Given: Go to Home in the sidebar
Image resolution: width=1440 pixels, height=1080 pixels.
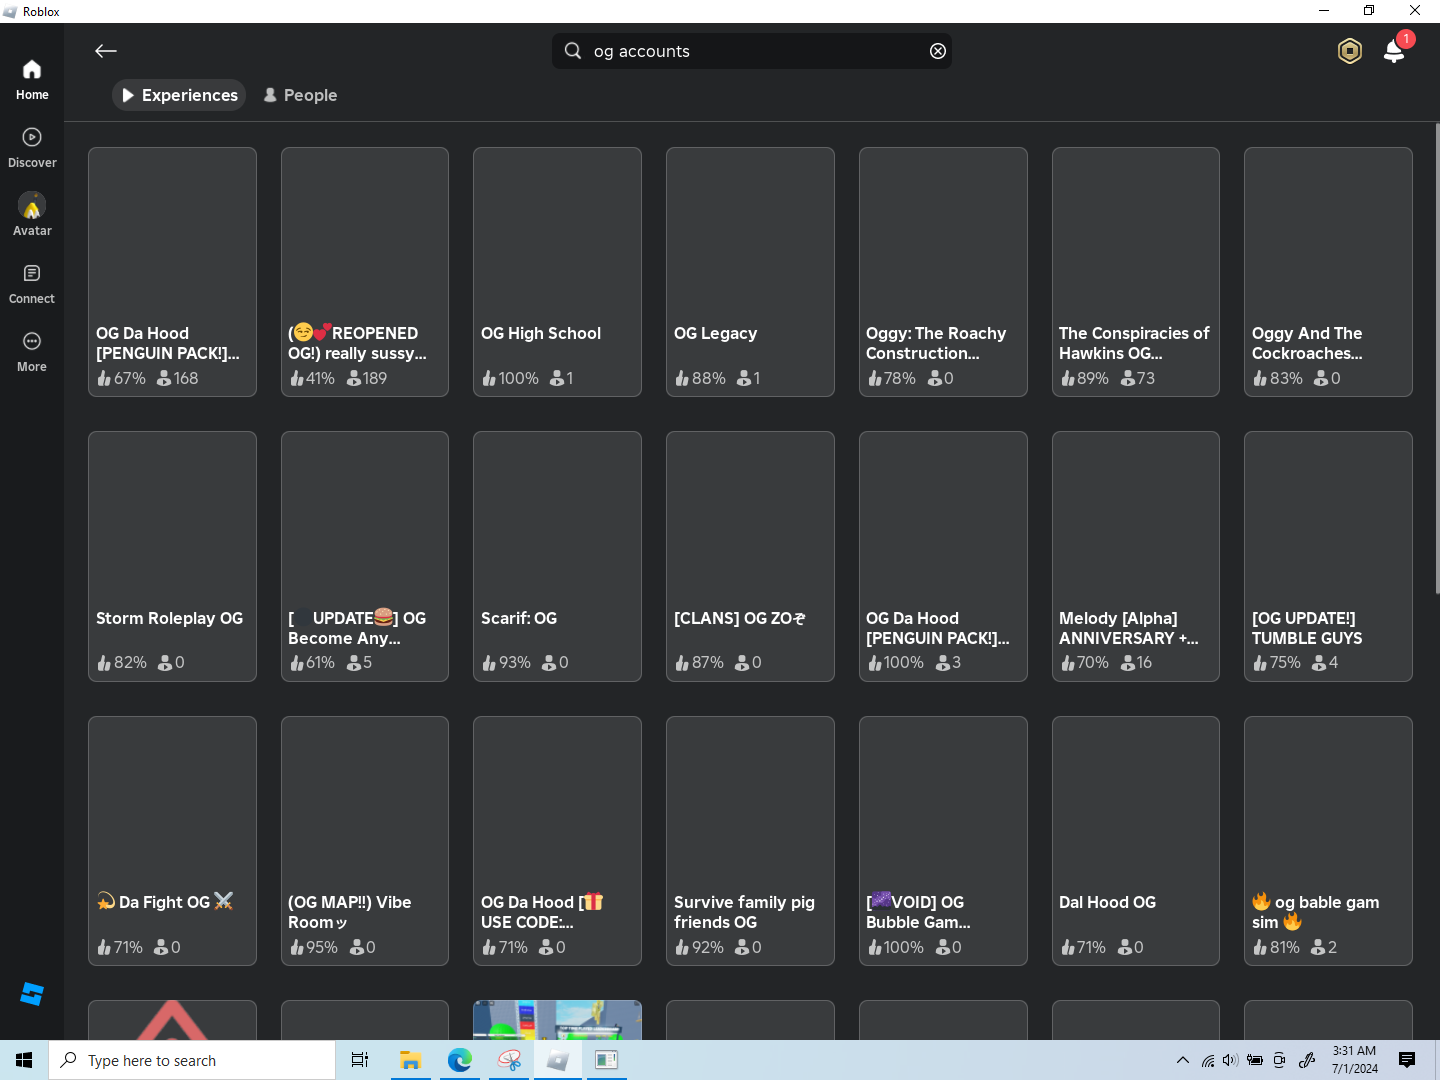Looking at the screenshot, I should tap(32, 80).
